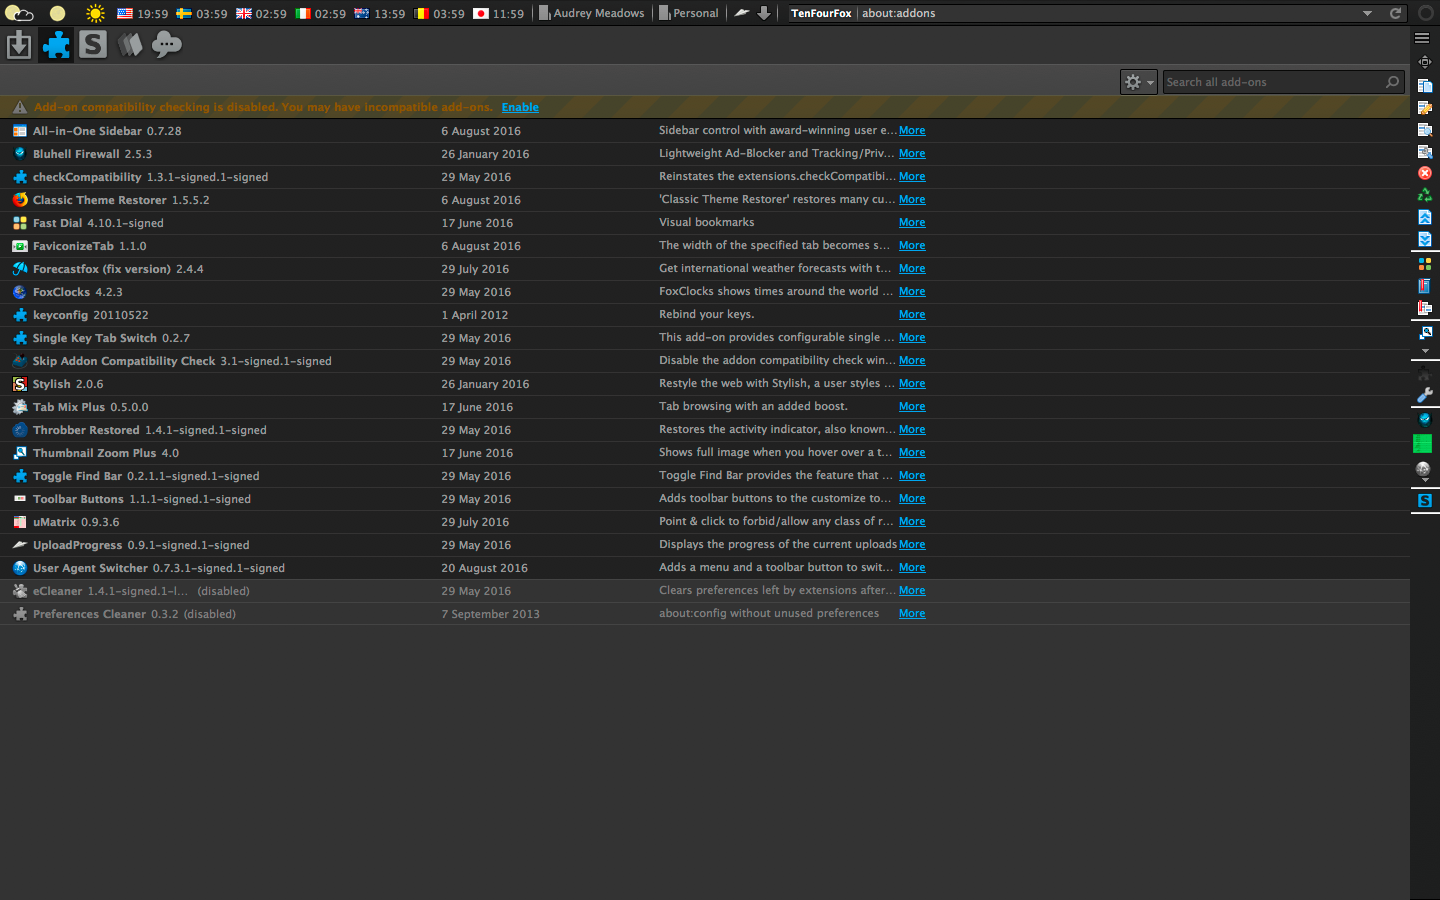This screenshot has height=900, width=1440.
Task: Open More for Preferences Cleaner
Action: [x=912, y=613]
